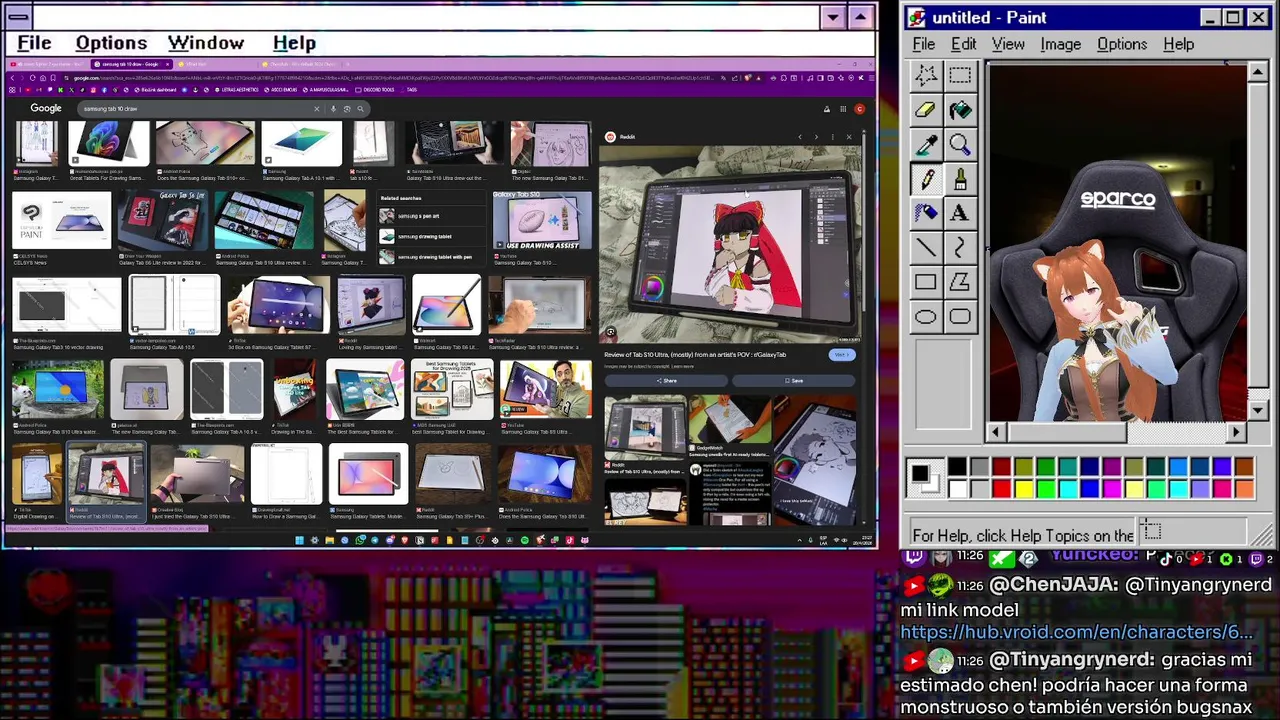Select the Text tool in Paint
This screenshot has height=720, width=1280.
(x=960, y=213)
